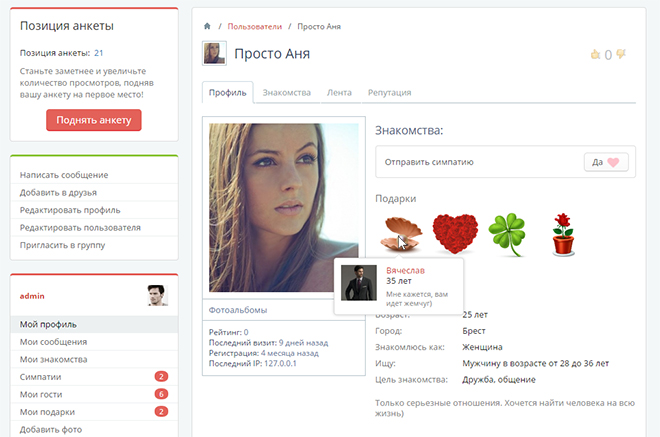This screenshot has height=437, width=660.
Task: Open Вячеслав's photo in gift tooltip
Action: [359, 282]
